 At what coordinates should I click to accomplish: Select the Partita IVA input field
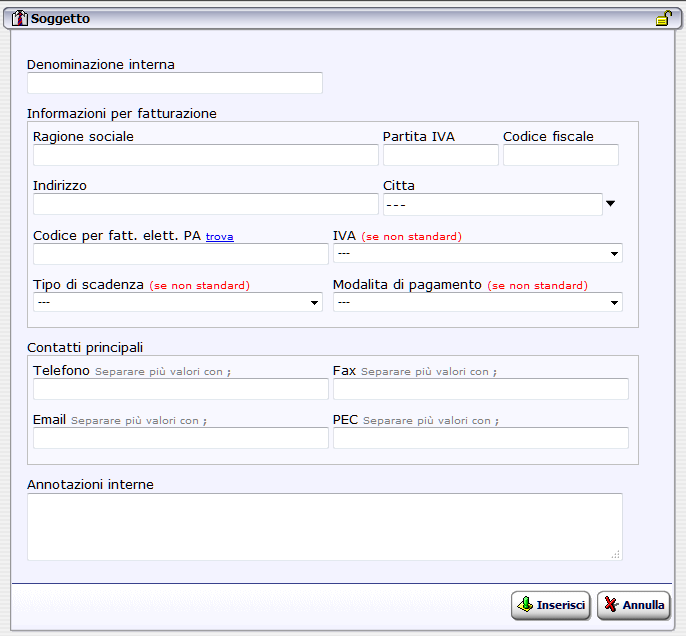coord(440,155)
